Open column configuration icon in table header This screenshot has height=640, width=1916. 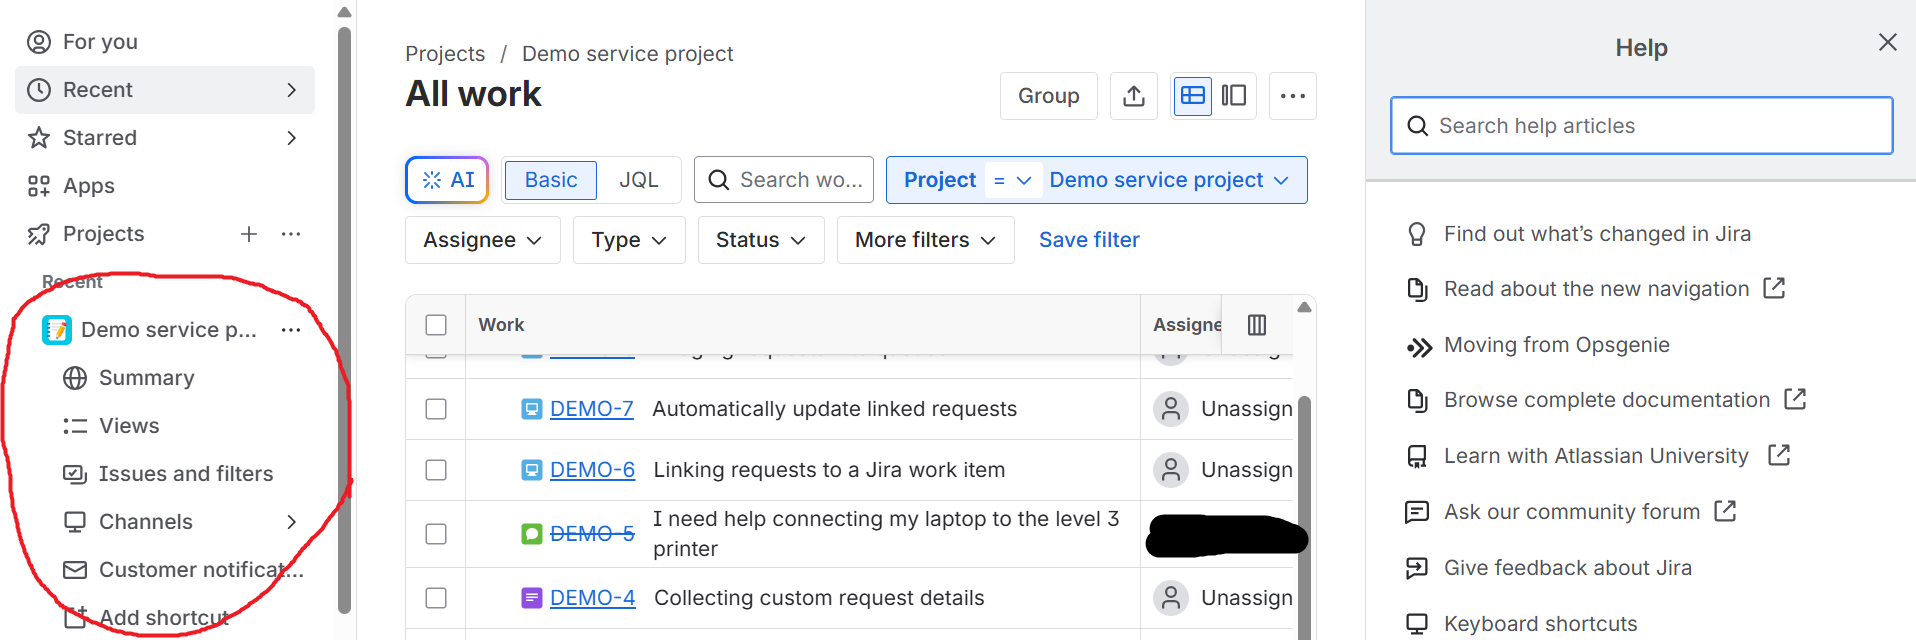[x=1257, y=325]
